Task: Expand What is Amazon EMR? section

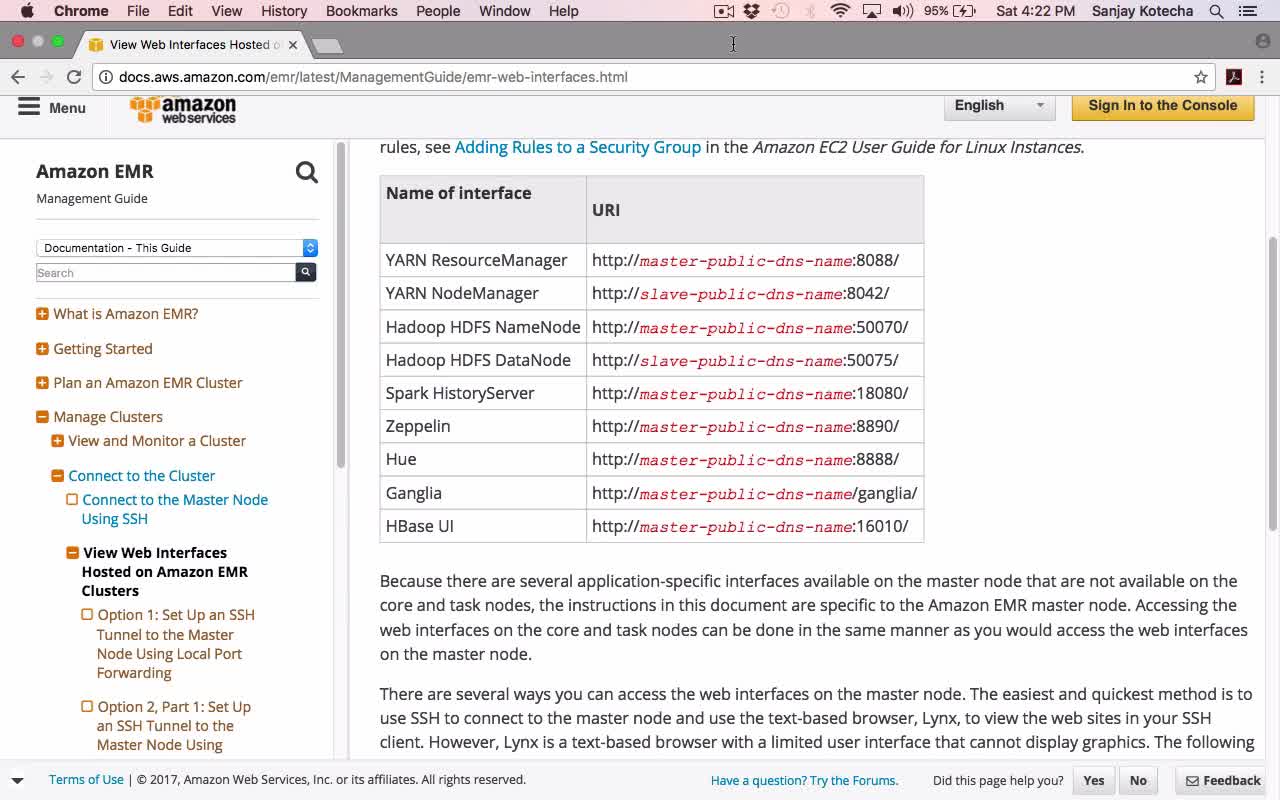Action: click(42, 314)
